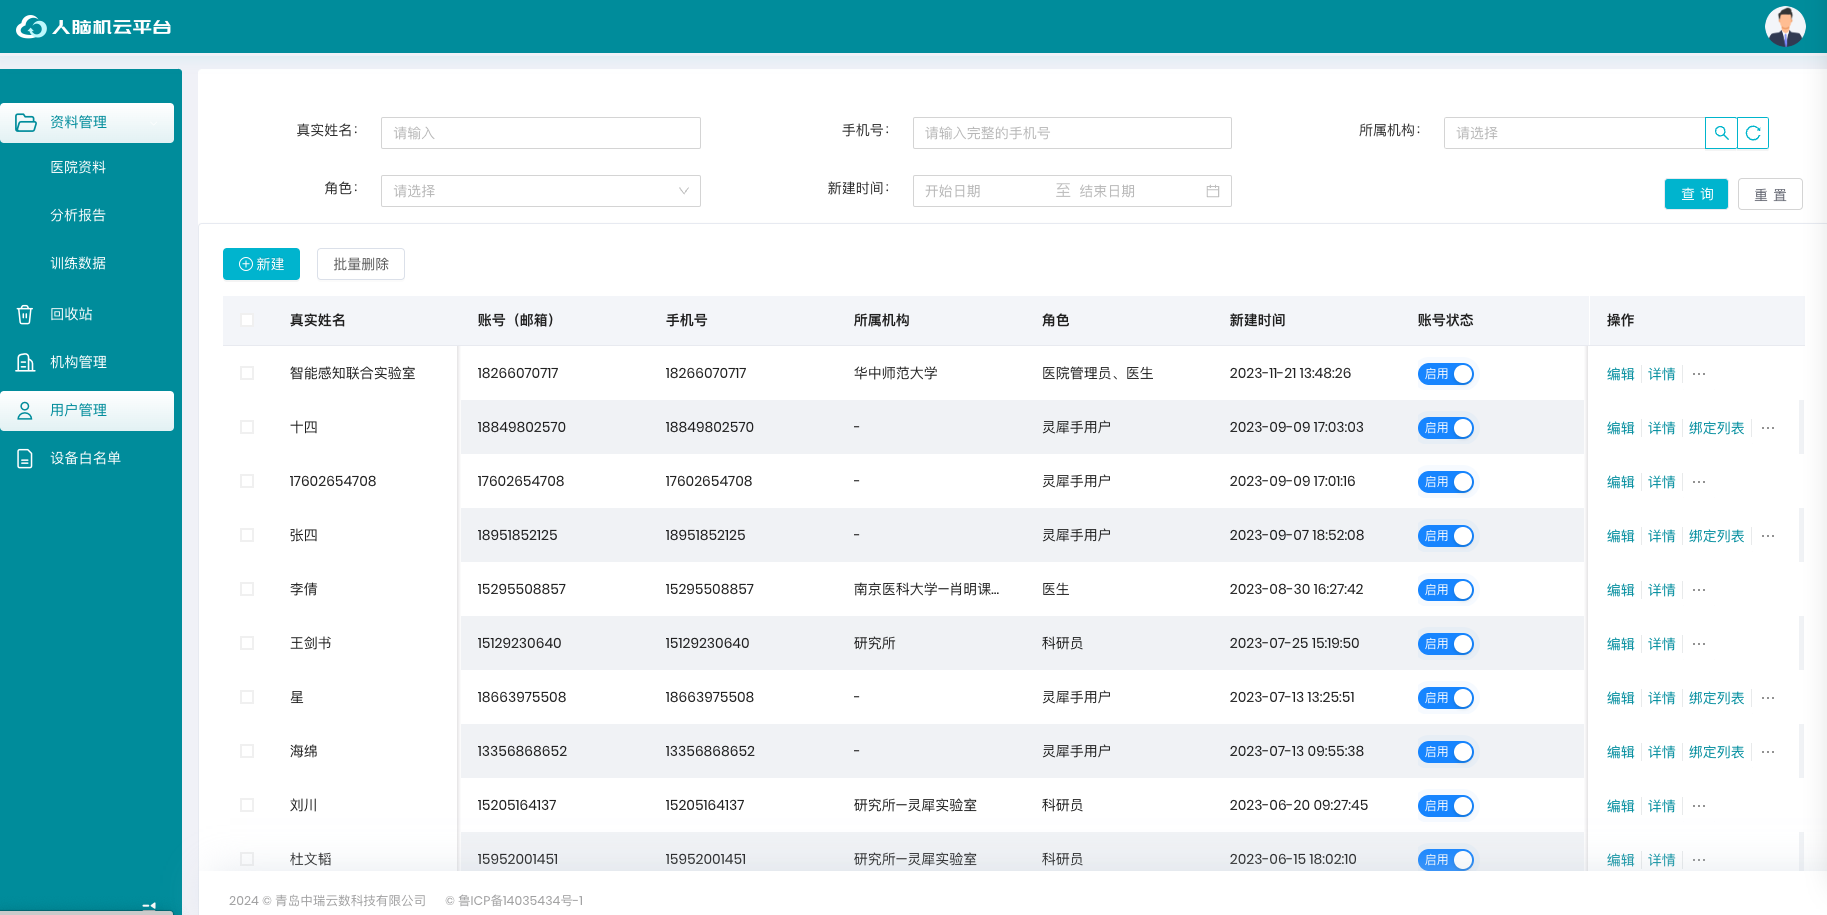Check the box for 李倩
This screenshot has width=1827, height=915.
[247, 589]
